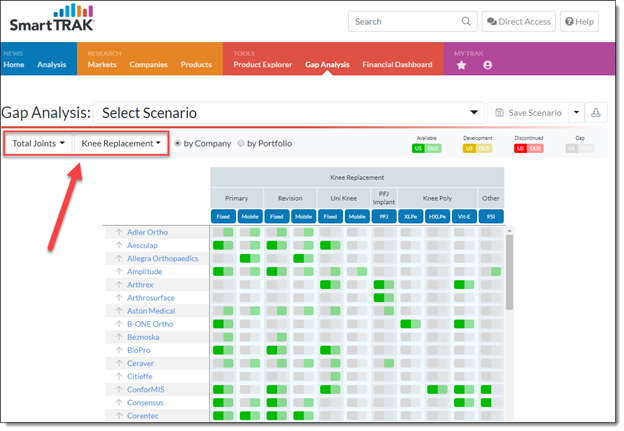624x431 pixels.
Task: Toggle Development legend US/OUS indicator
Action: (x=477, y=148)
